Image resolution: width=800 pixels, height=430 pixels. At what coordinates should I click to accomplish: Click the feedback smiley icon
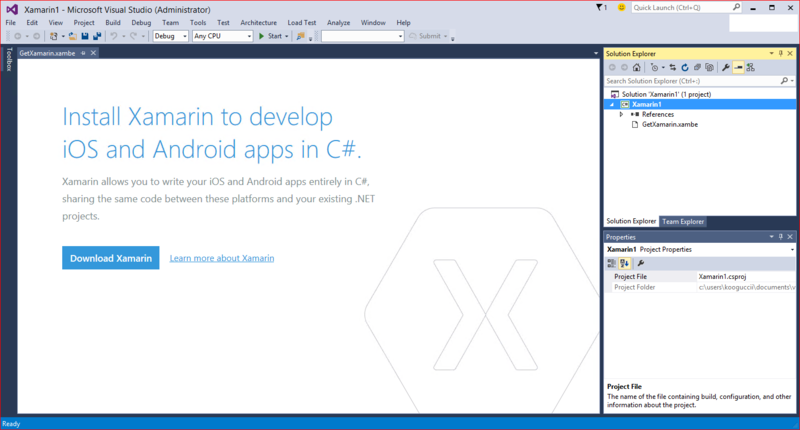pos(621,7)
